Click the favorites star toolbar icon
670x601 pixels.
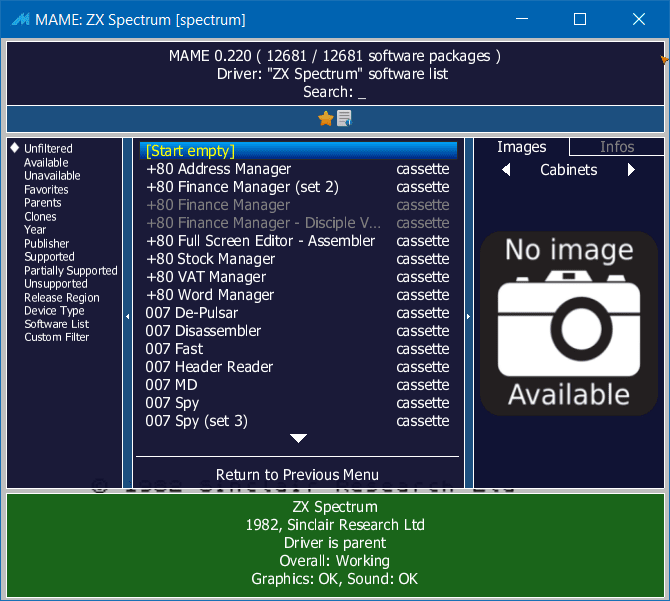point(325,119)
